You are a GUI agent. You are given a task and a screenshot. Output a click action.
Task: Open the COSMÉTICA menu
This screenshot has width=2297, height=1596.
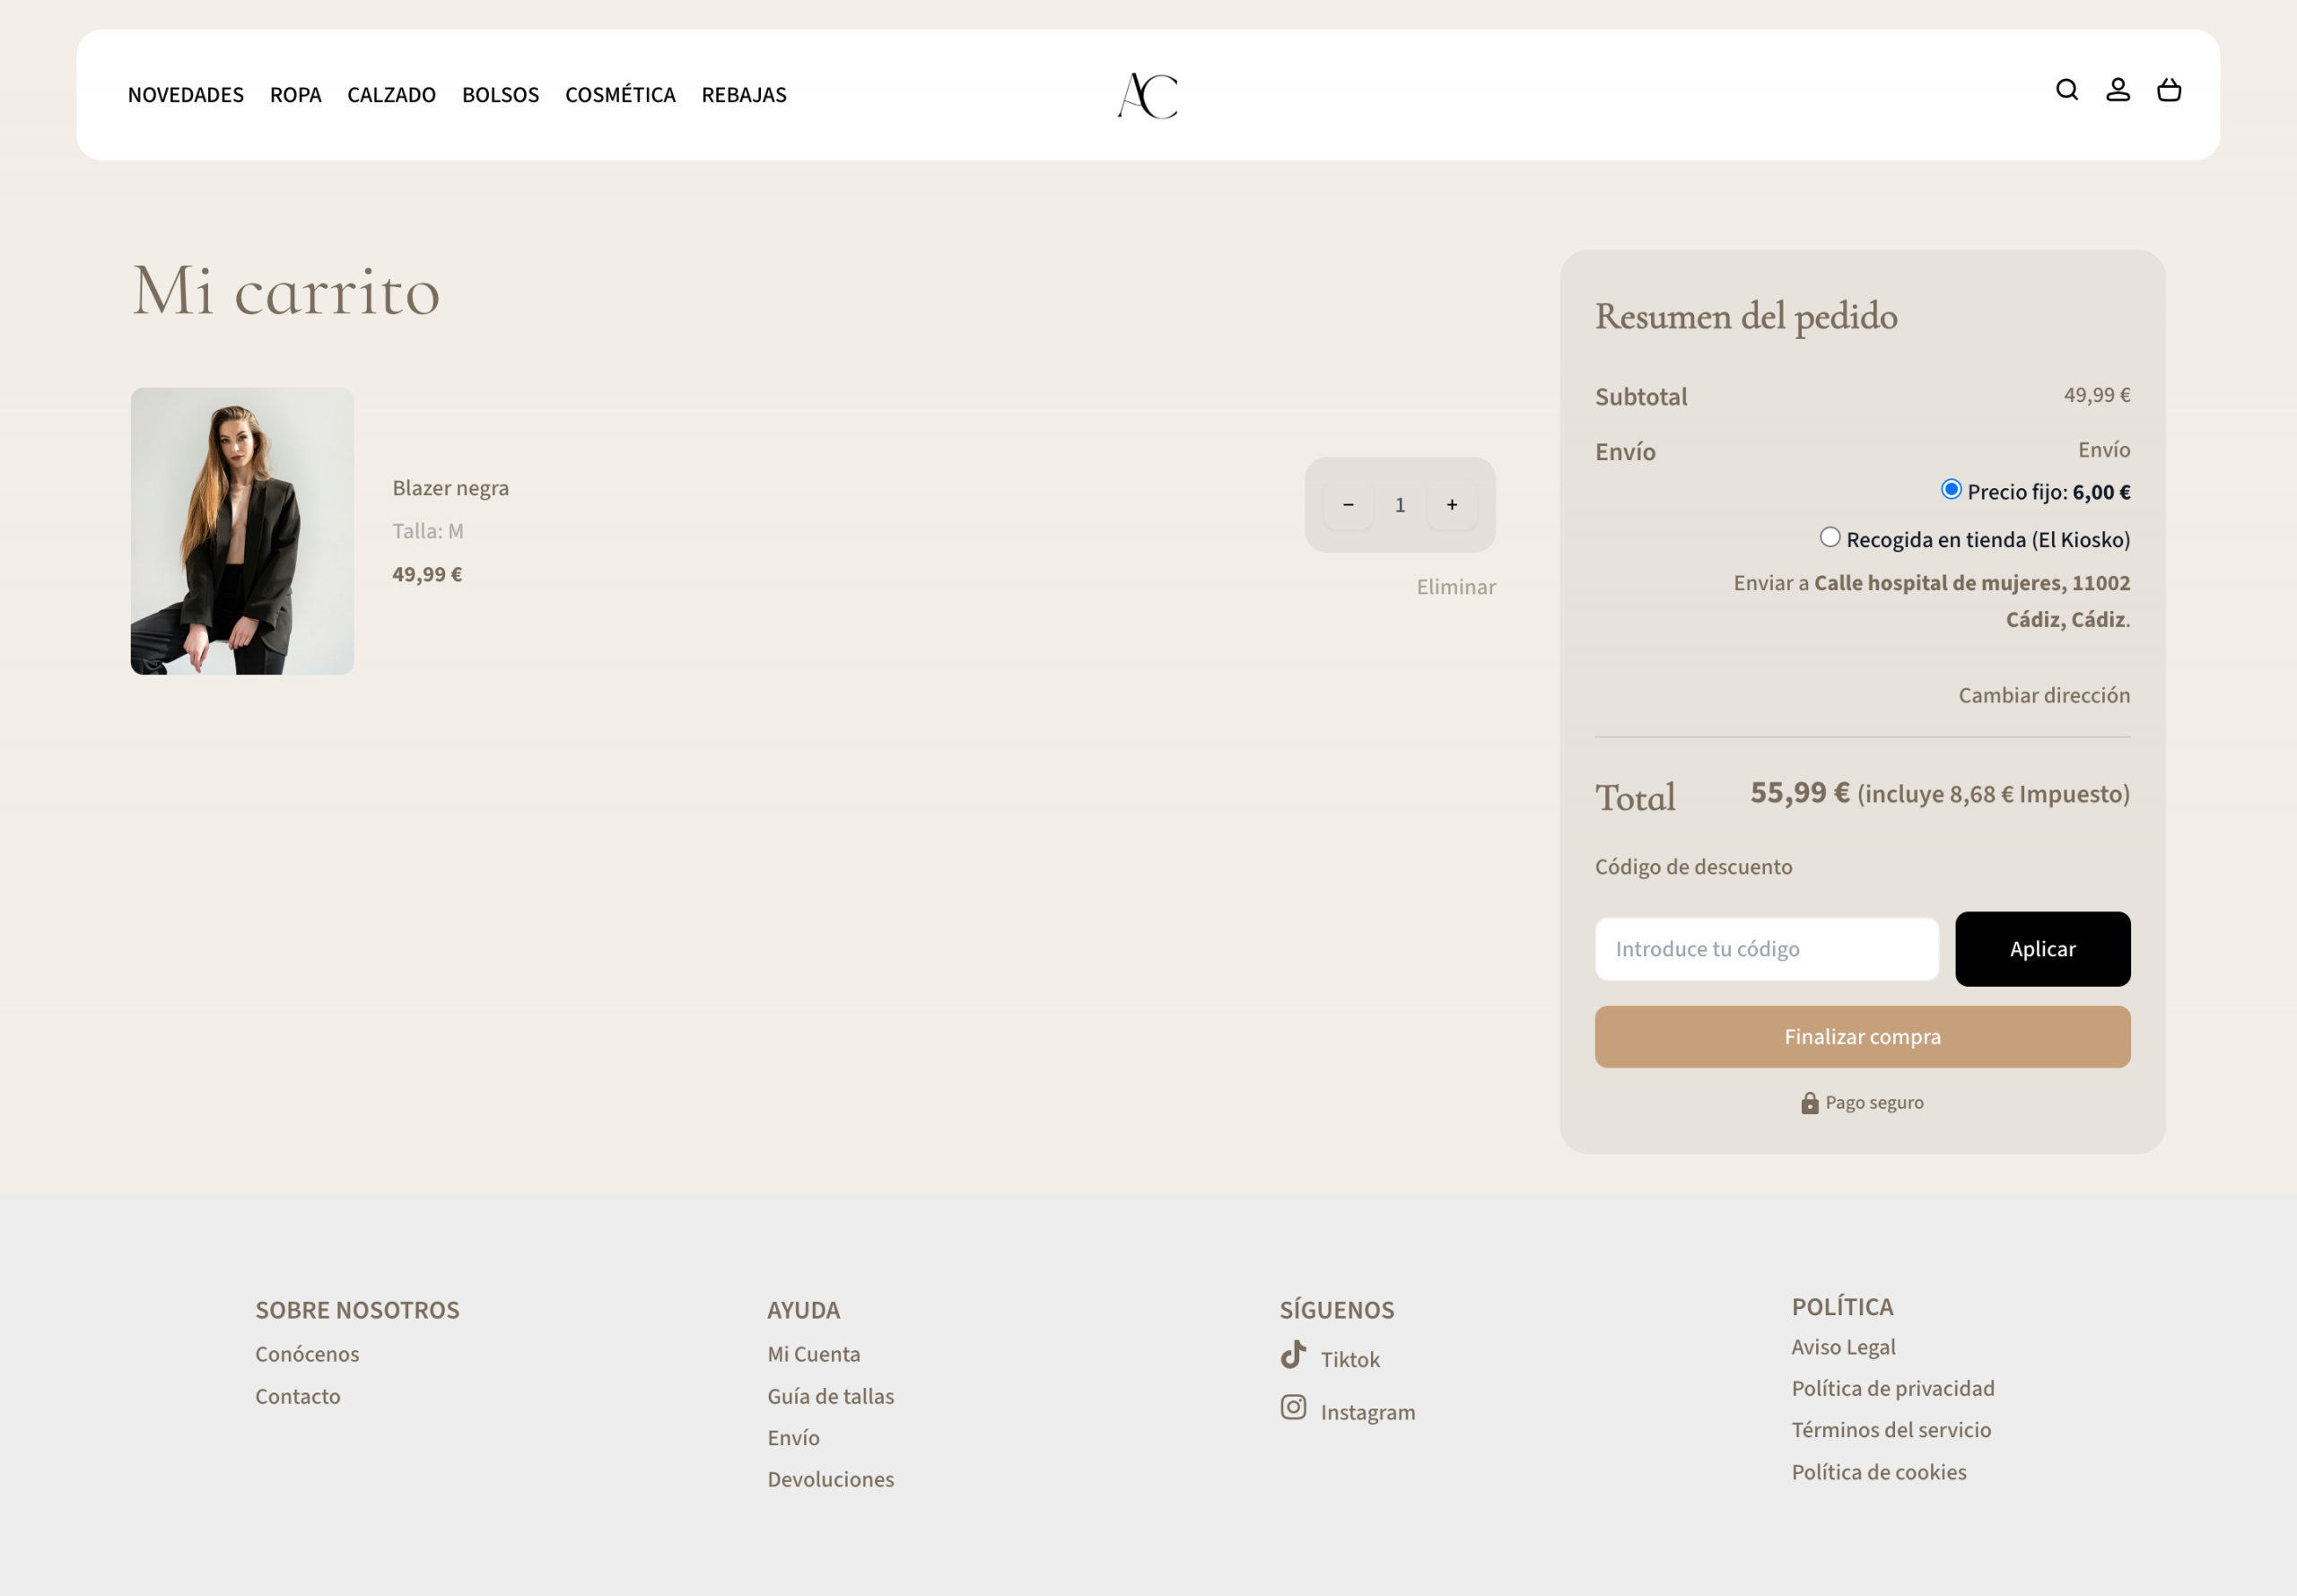620,95
